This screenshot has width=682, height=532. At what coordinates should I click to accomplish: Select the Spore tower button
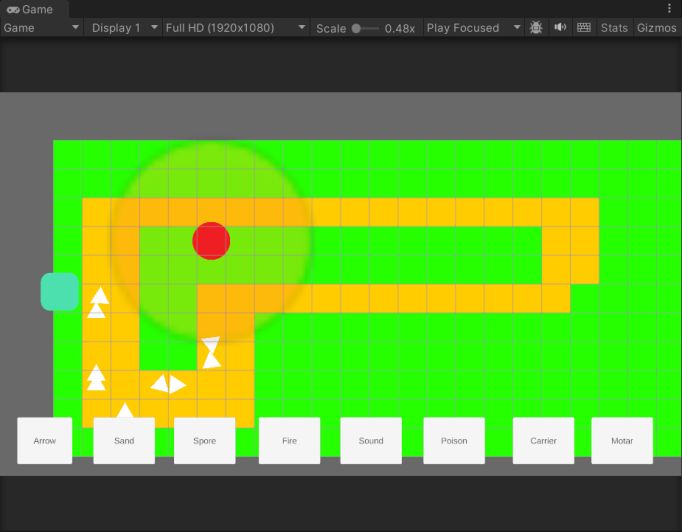(204, 441)
